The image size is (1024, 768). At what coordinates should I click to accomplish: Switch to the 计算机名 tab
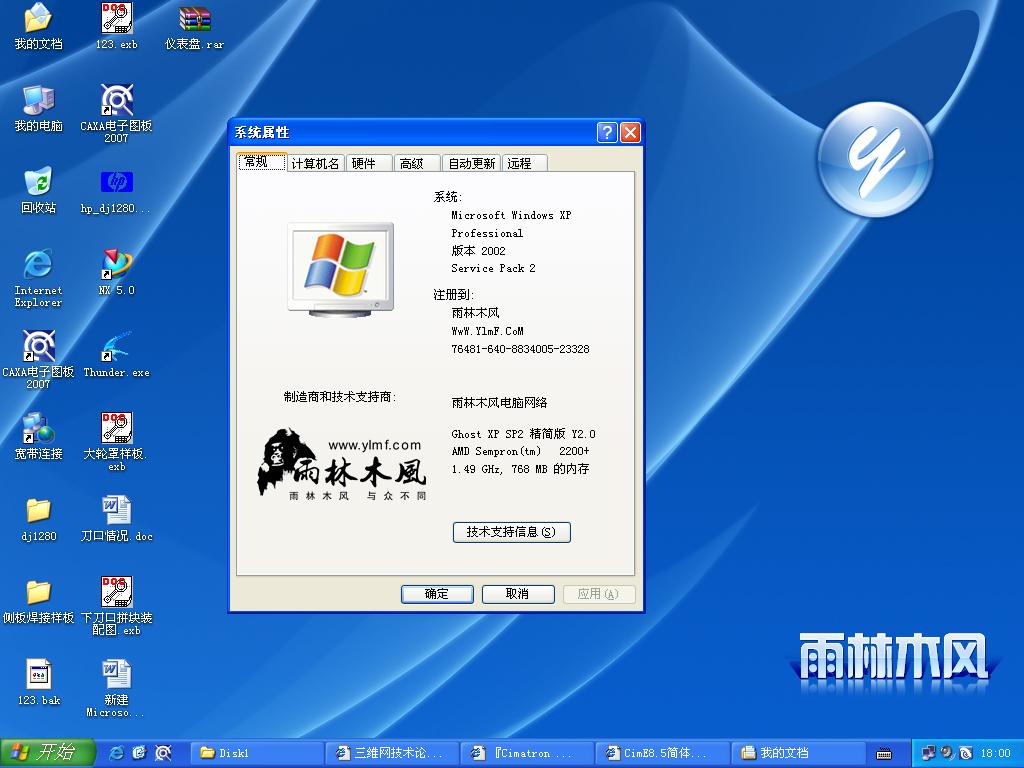[315, 163]
